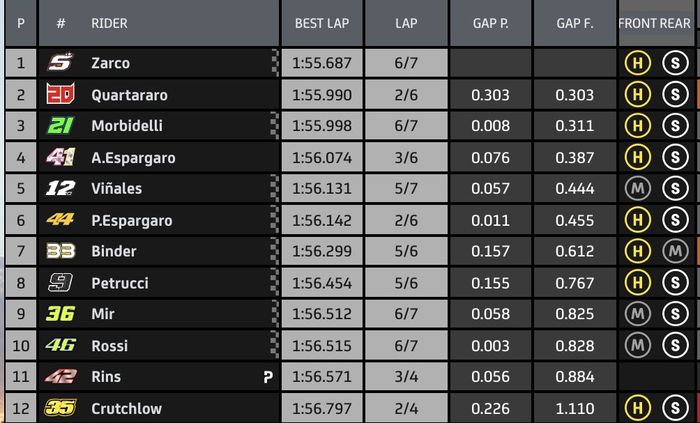Click Morbidelli's green number 21 logo
The image size is (700, 423).
tap(60, 125)
